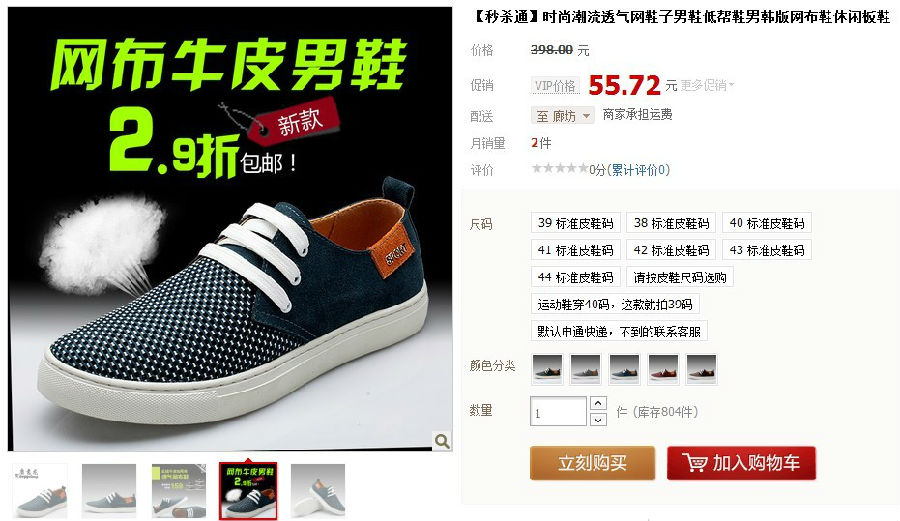Open the 至 廊坊 delivery location dropdown
Screen dimensions: 900x521
(562, 115)
